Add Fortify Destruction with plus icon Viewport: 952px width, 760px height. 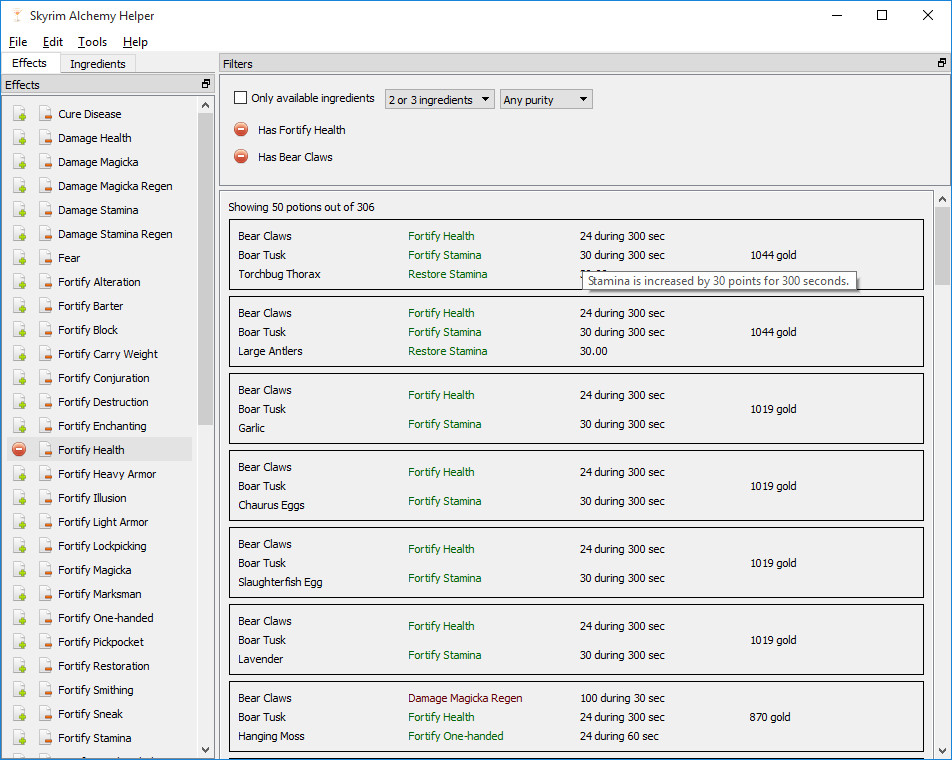19,402
